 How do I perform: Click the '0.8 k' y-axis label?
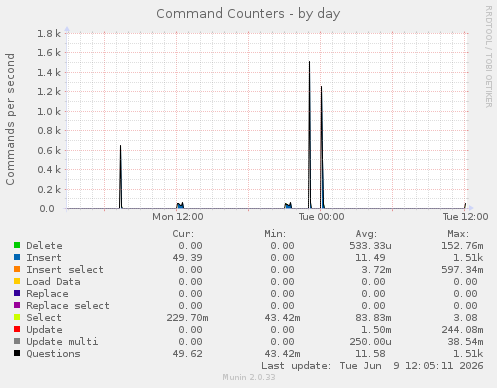[x=49, y=131]
